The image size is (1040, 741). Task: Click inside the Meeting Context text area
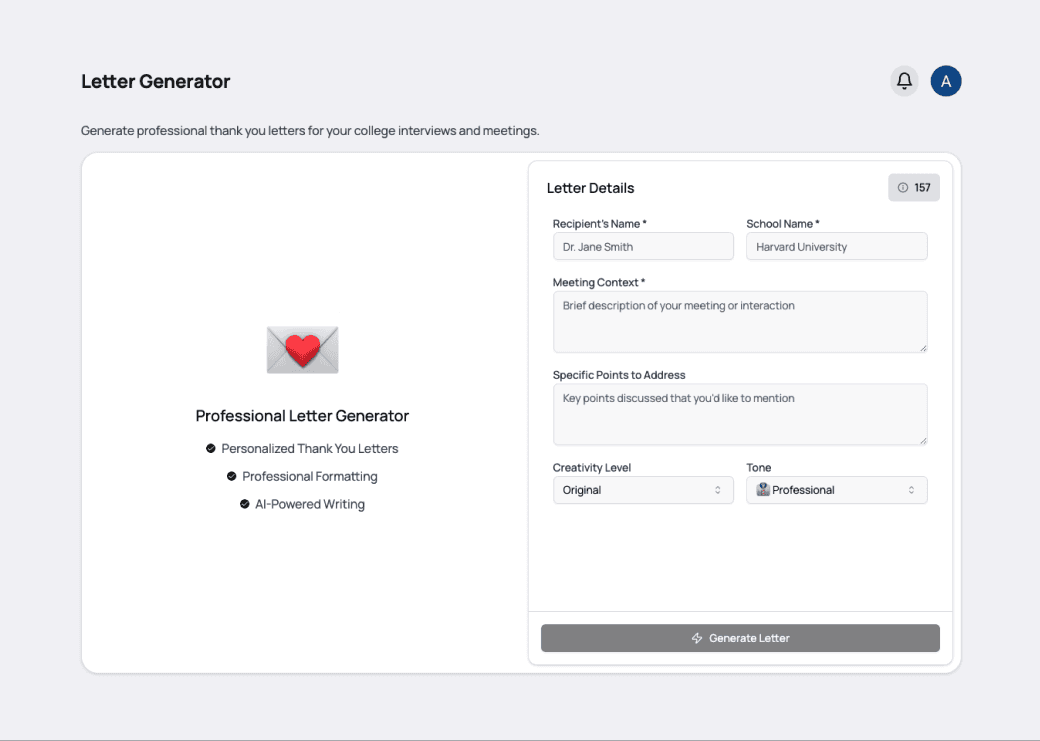coord(740,322)
